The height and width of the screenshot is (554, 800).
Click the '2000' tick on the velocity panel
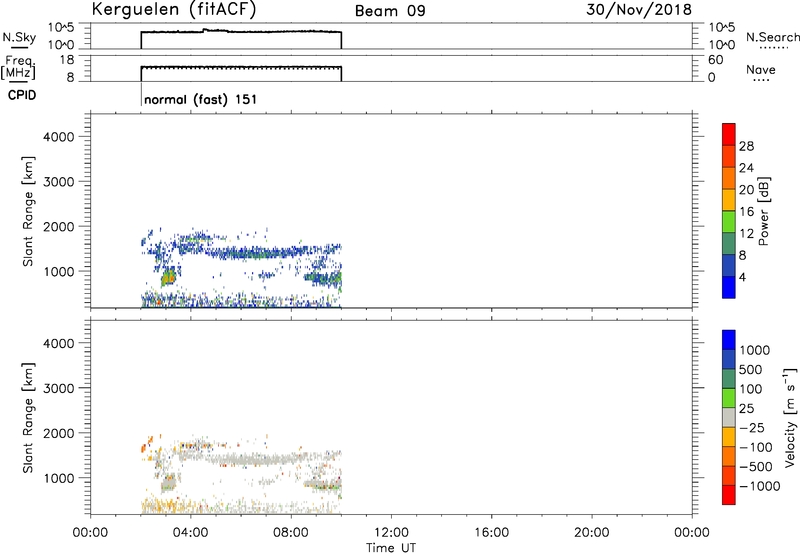tap(58, 433)
